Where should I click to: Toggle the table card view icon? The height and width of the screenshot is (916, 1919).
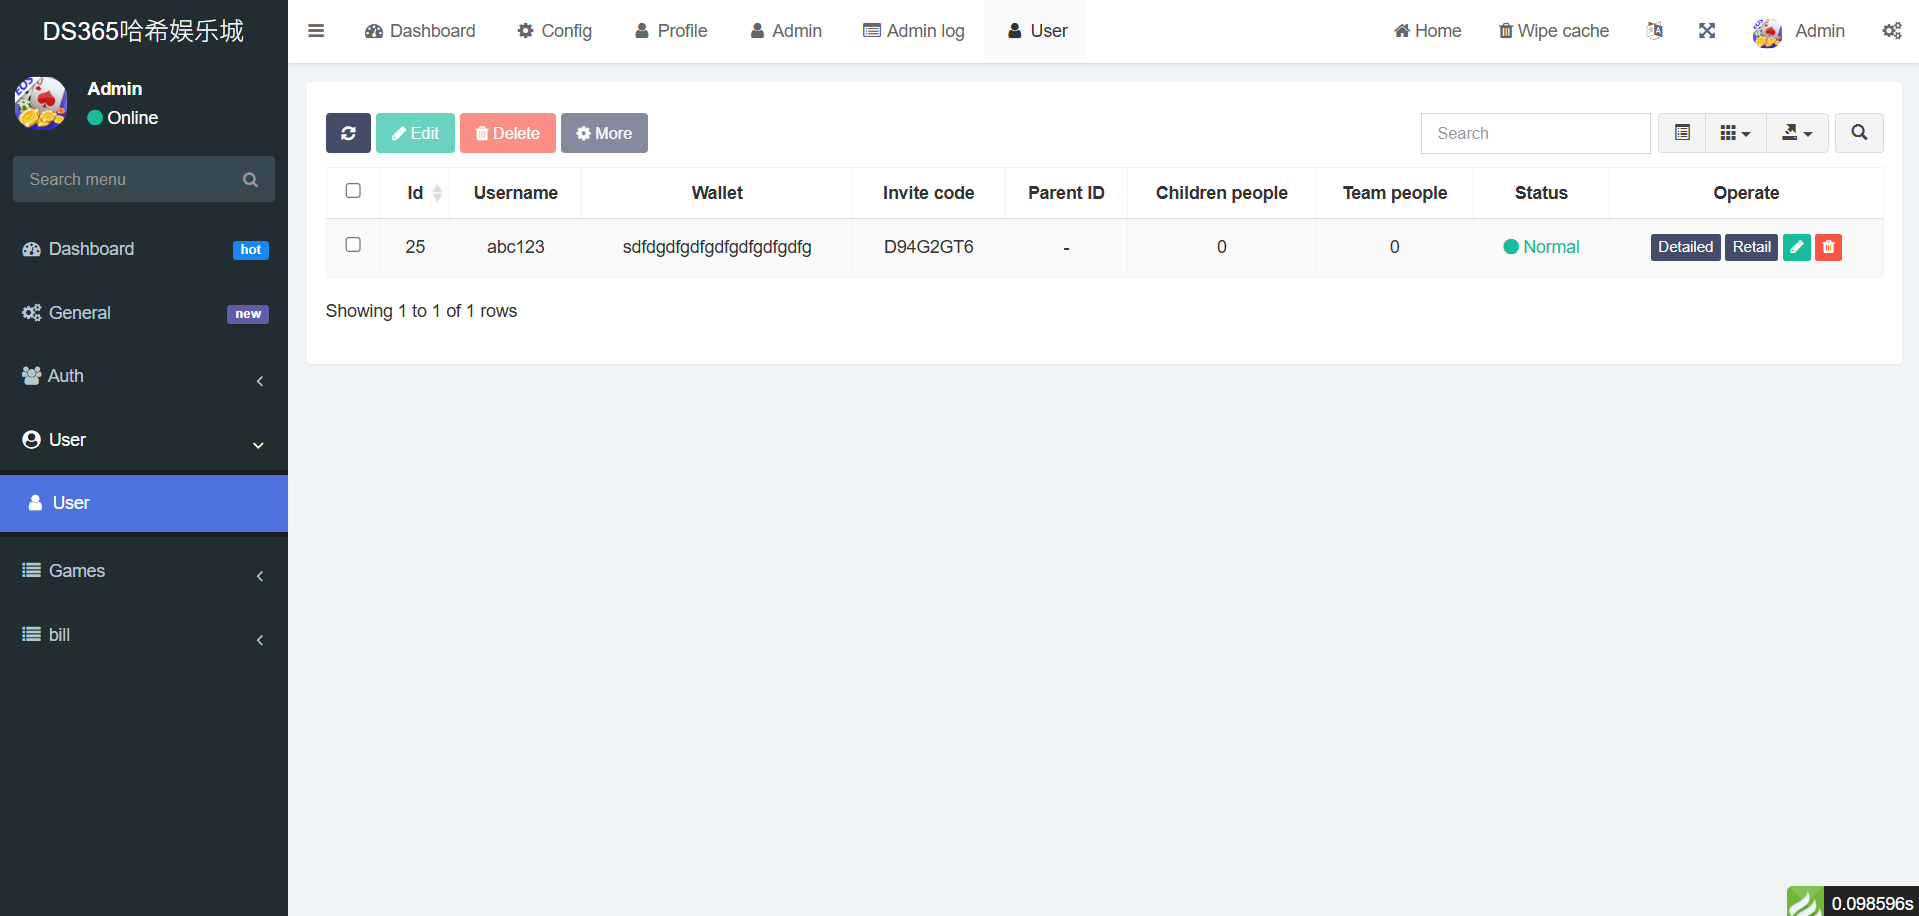(x=1682, y=133)
